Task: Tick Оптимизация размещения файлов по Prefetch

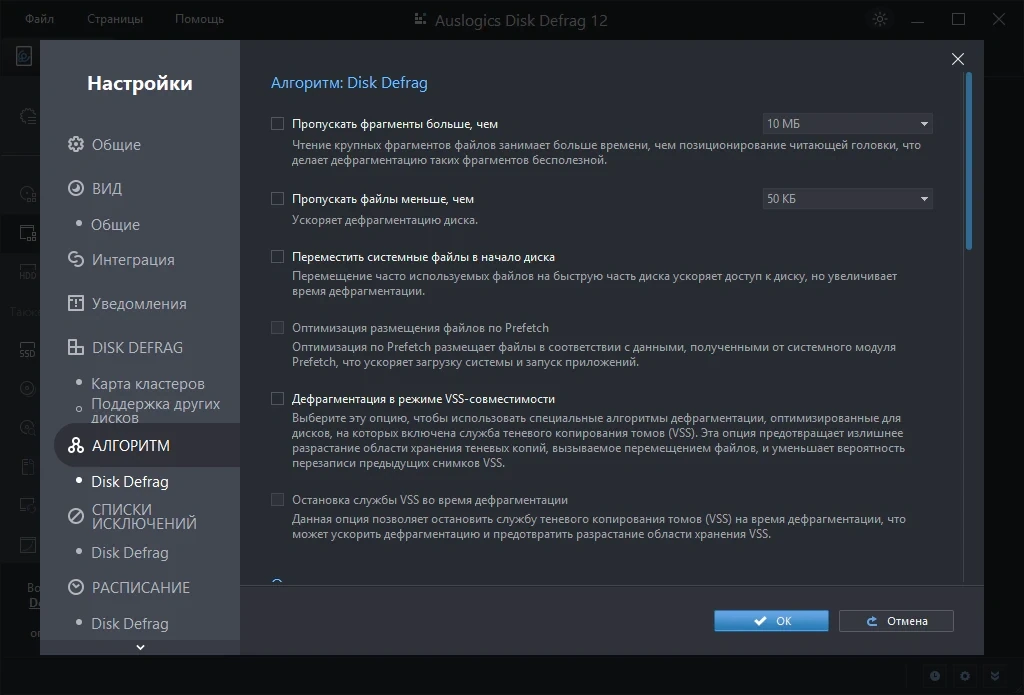Action: [278, 328]
